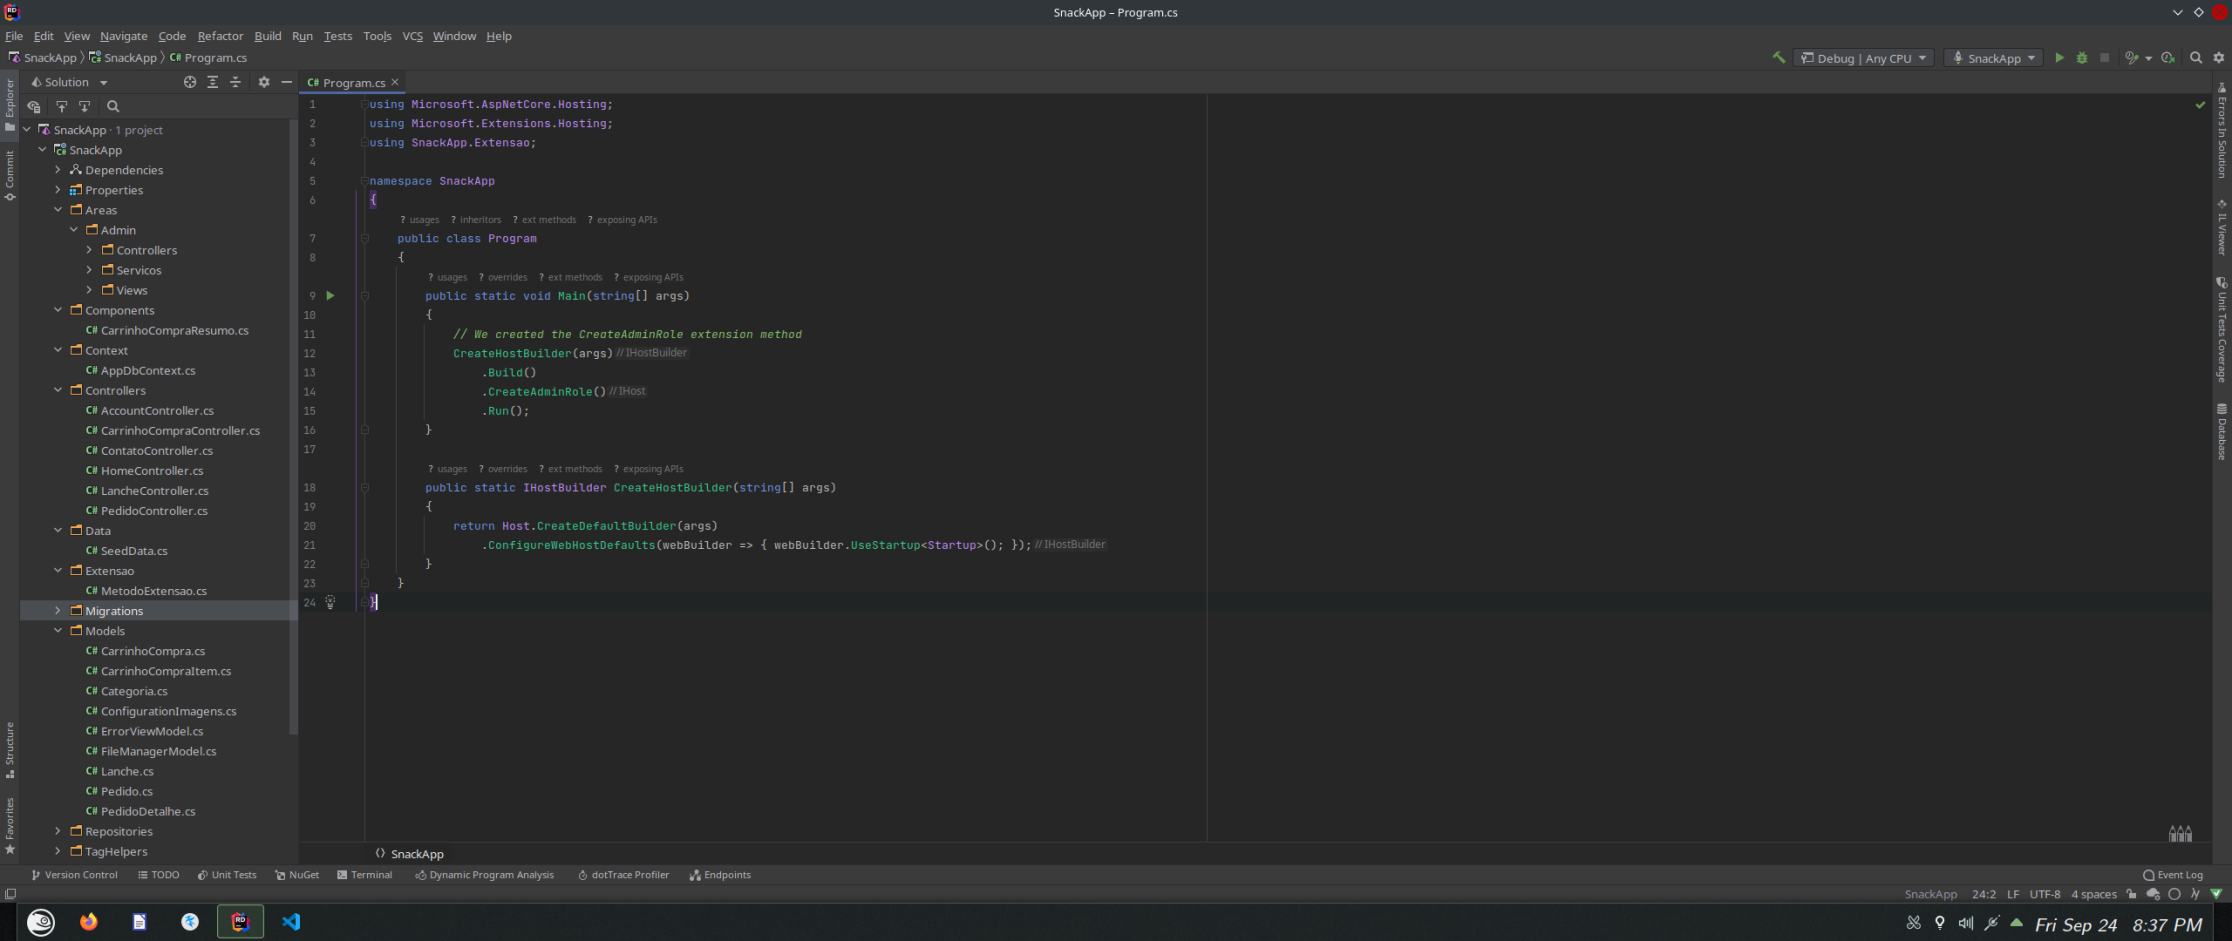Toggle Show All Files eye icon
This screenshot has height=941, width=2232.
(x=34, y=106)
